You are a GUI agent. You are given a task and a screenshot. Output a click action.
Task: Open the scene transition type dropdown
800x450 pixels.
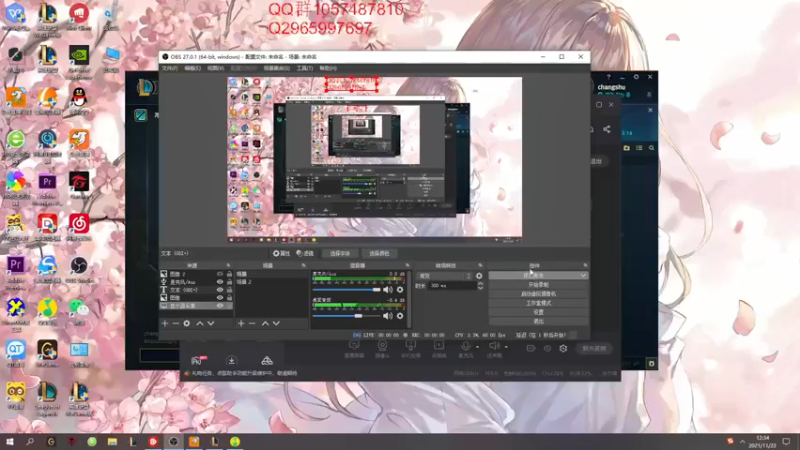[x=444, y=276]
